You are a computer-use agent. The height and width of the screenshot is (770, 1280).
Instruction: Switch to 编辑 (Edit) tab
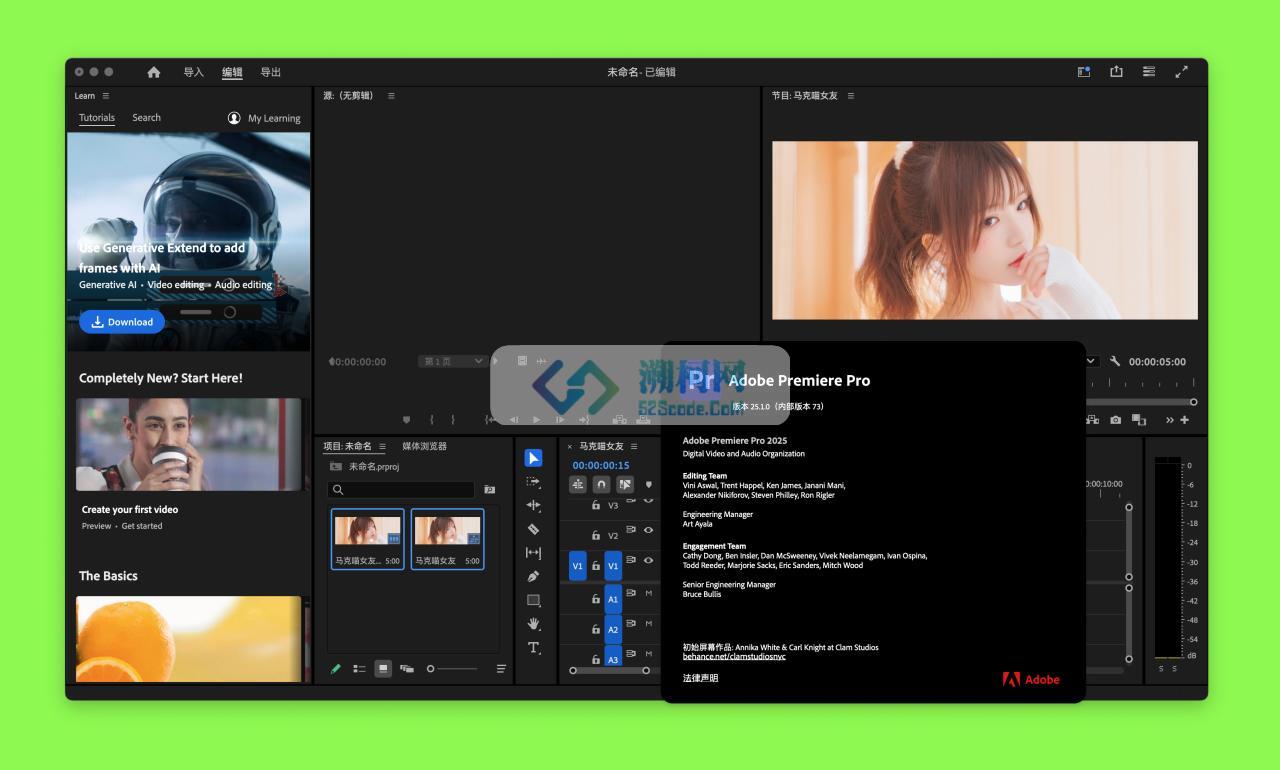pos(232,72)
